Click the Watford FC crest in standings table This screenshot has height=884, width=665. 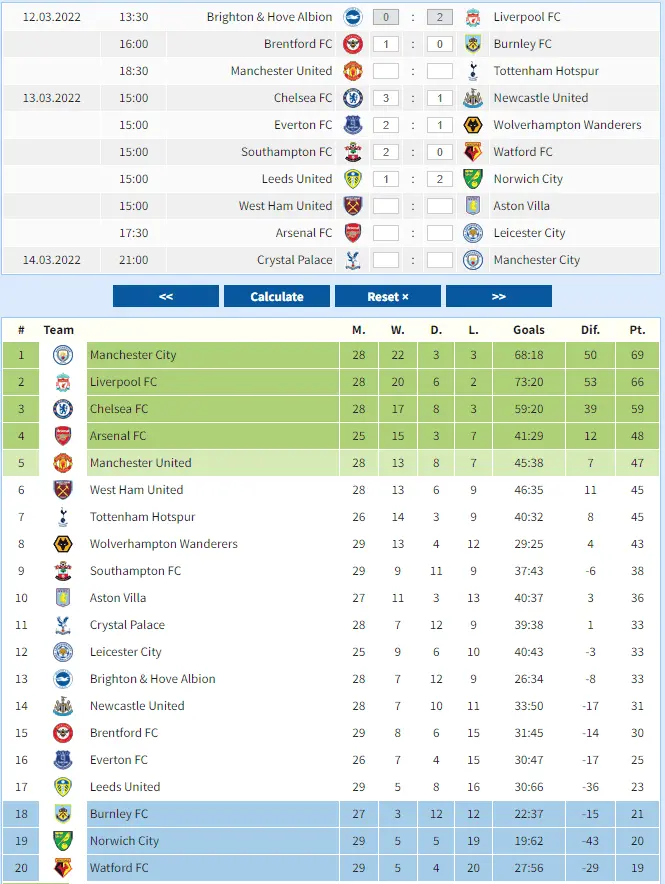(63, 868)
